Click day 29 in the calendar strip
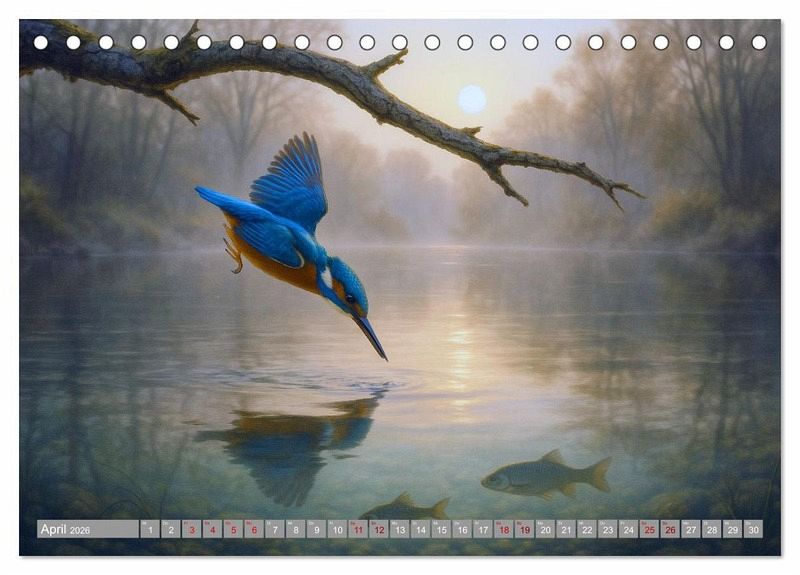The height and width of the screenshot is (575, 800). [x=733, y=529]
